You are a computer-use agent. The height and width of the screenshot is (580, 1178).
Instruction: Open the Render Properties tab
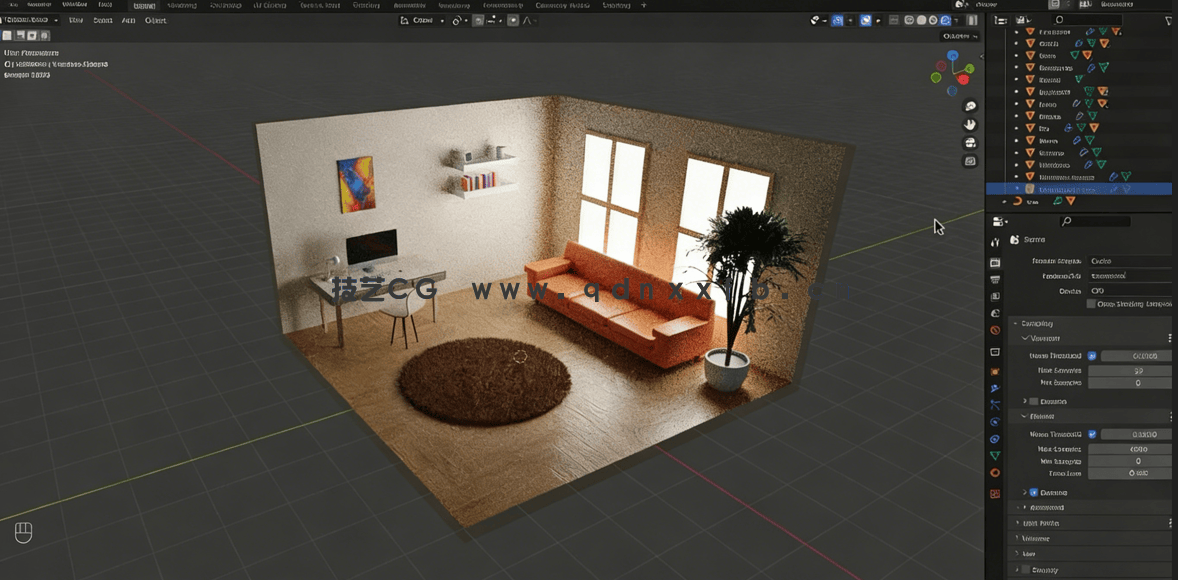994,263
